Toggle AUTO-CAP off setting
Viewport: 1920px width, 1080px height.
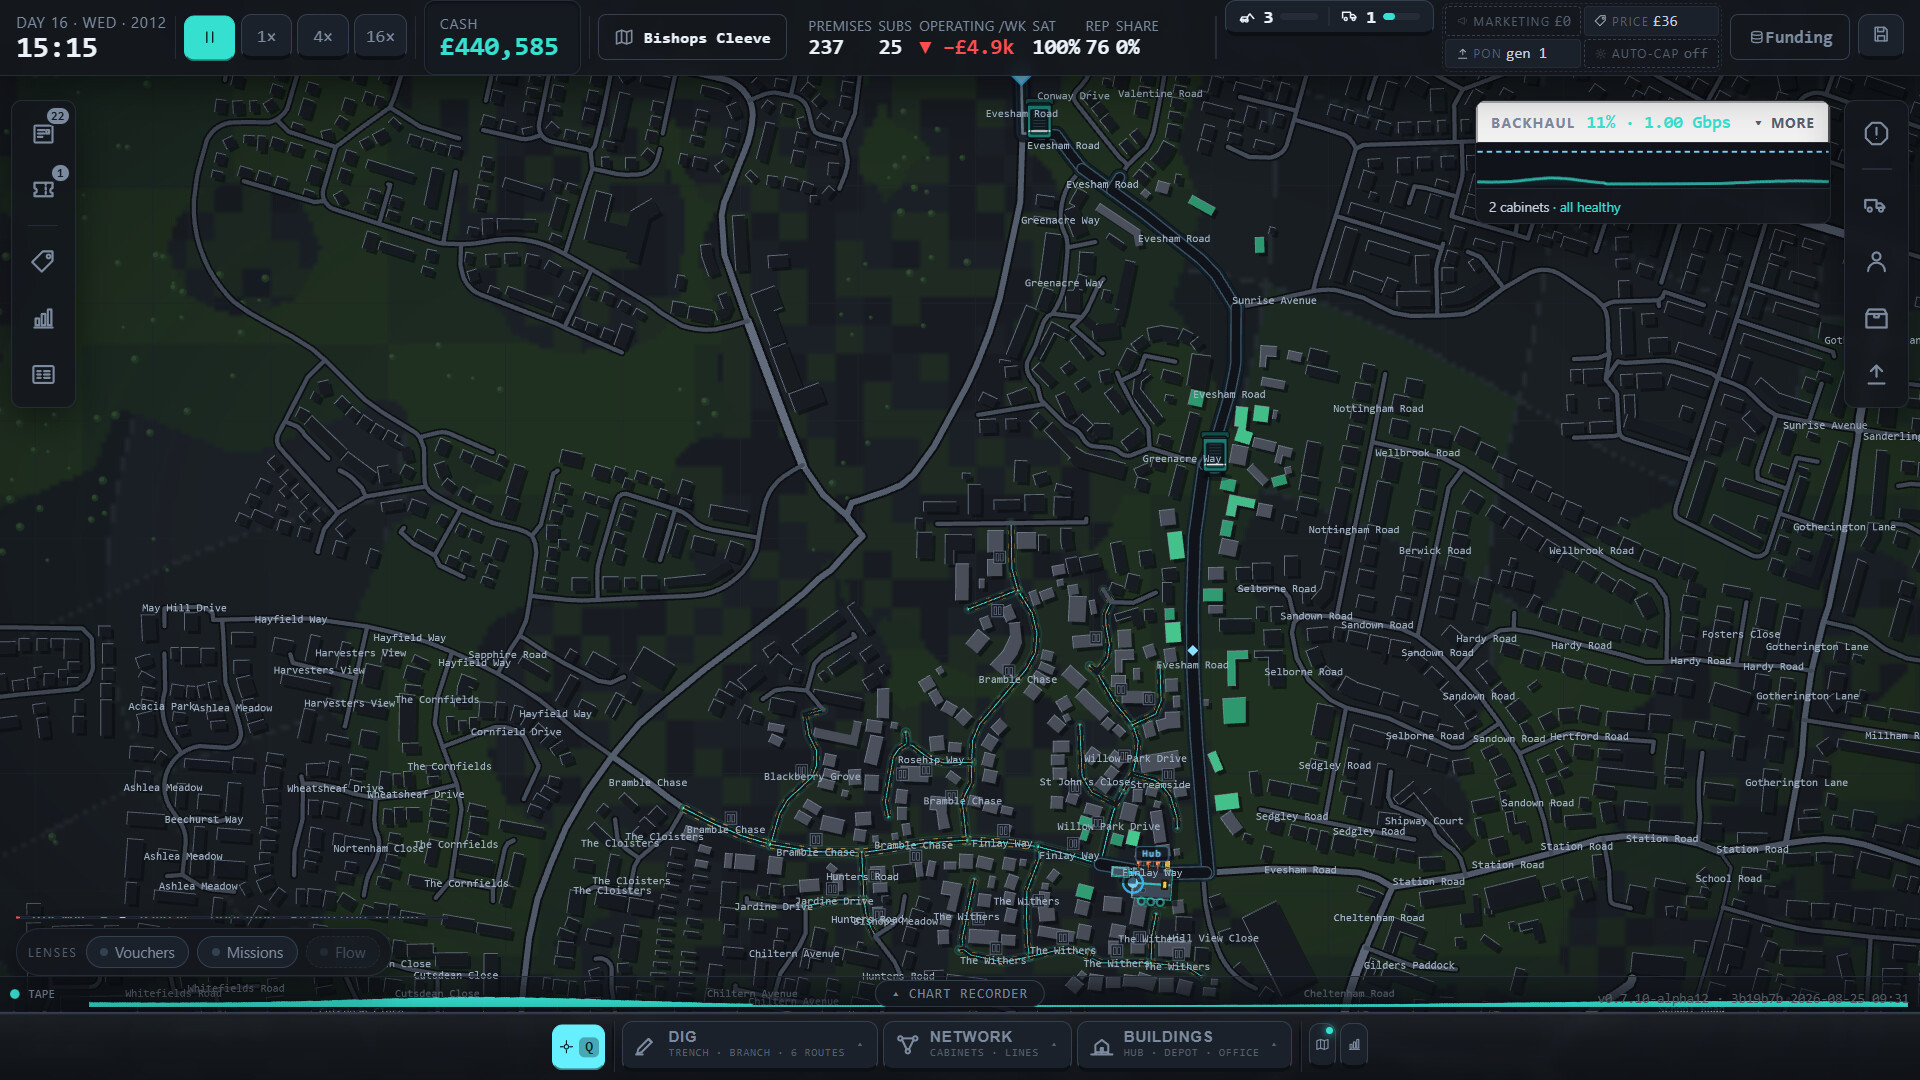(x=1651, y=53)
